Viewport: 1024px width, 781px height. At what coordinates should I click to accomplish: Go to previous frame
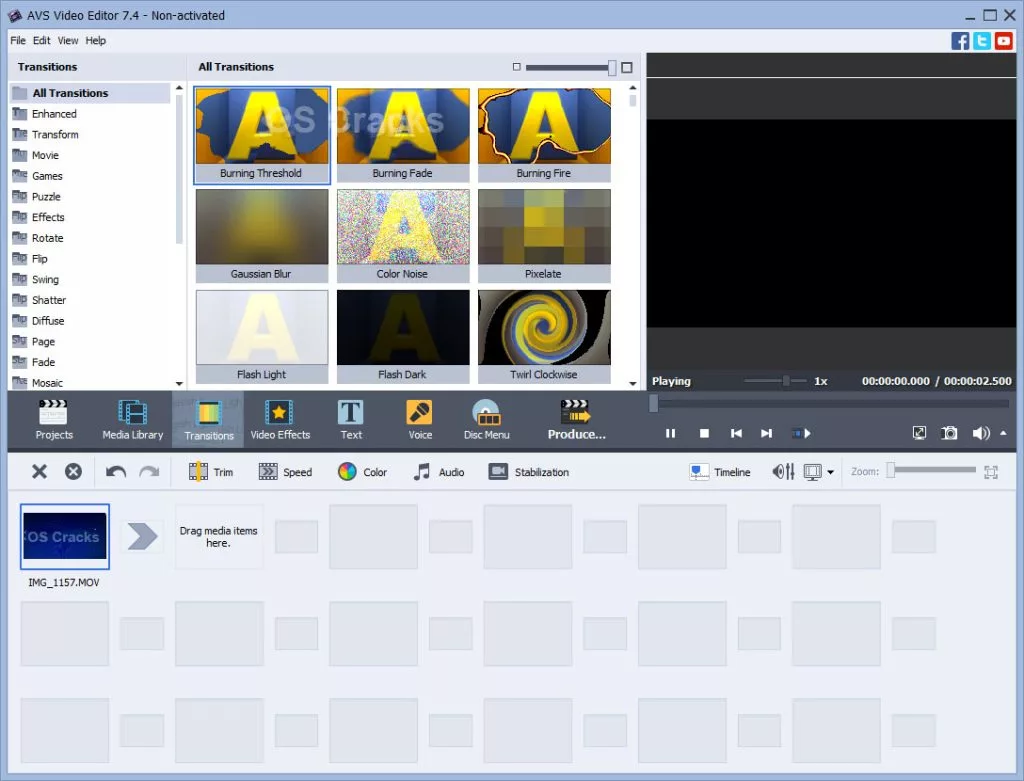tap(736, 434)
